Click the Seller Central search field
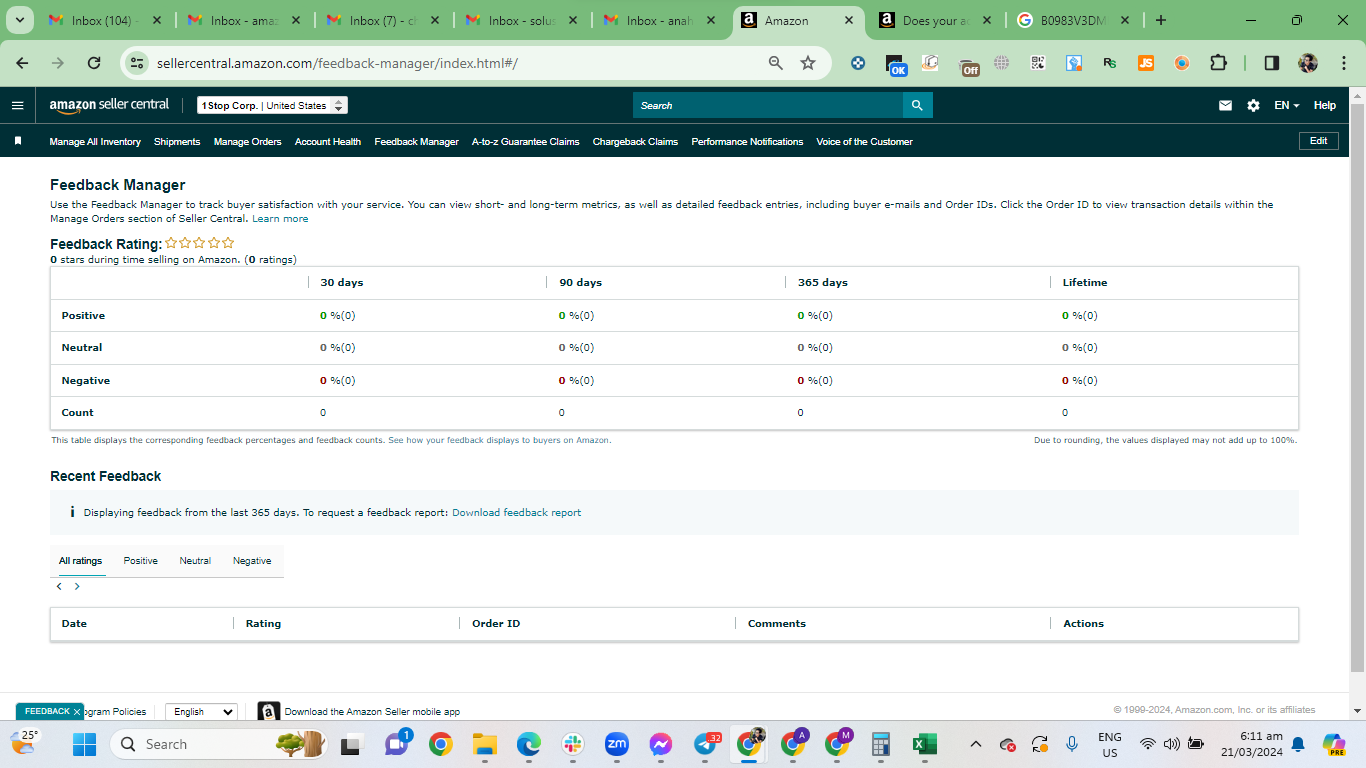 coord(768,105)
